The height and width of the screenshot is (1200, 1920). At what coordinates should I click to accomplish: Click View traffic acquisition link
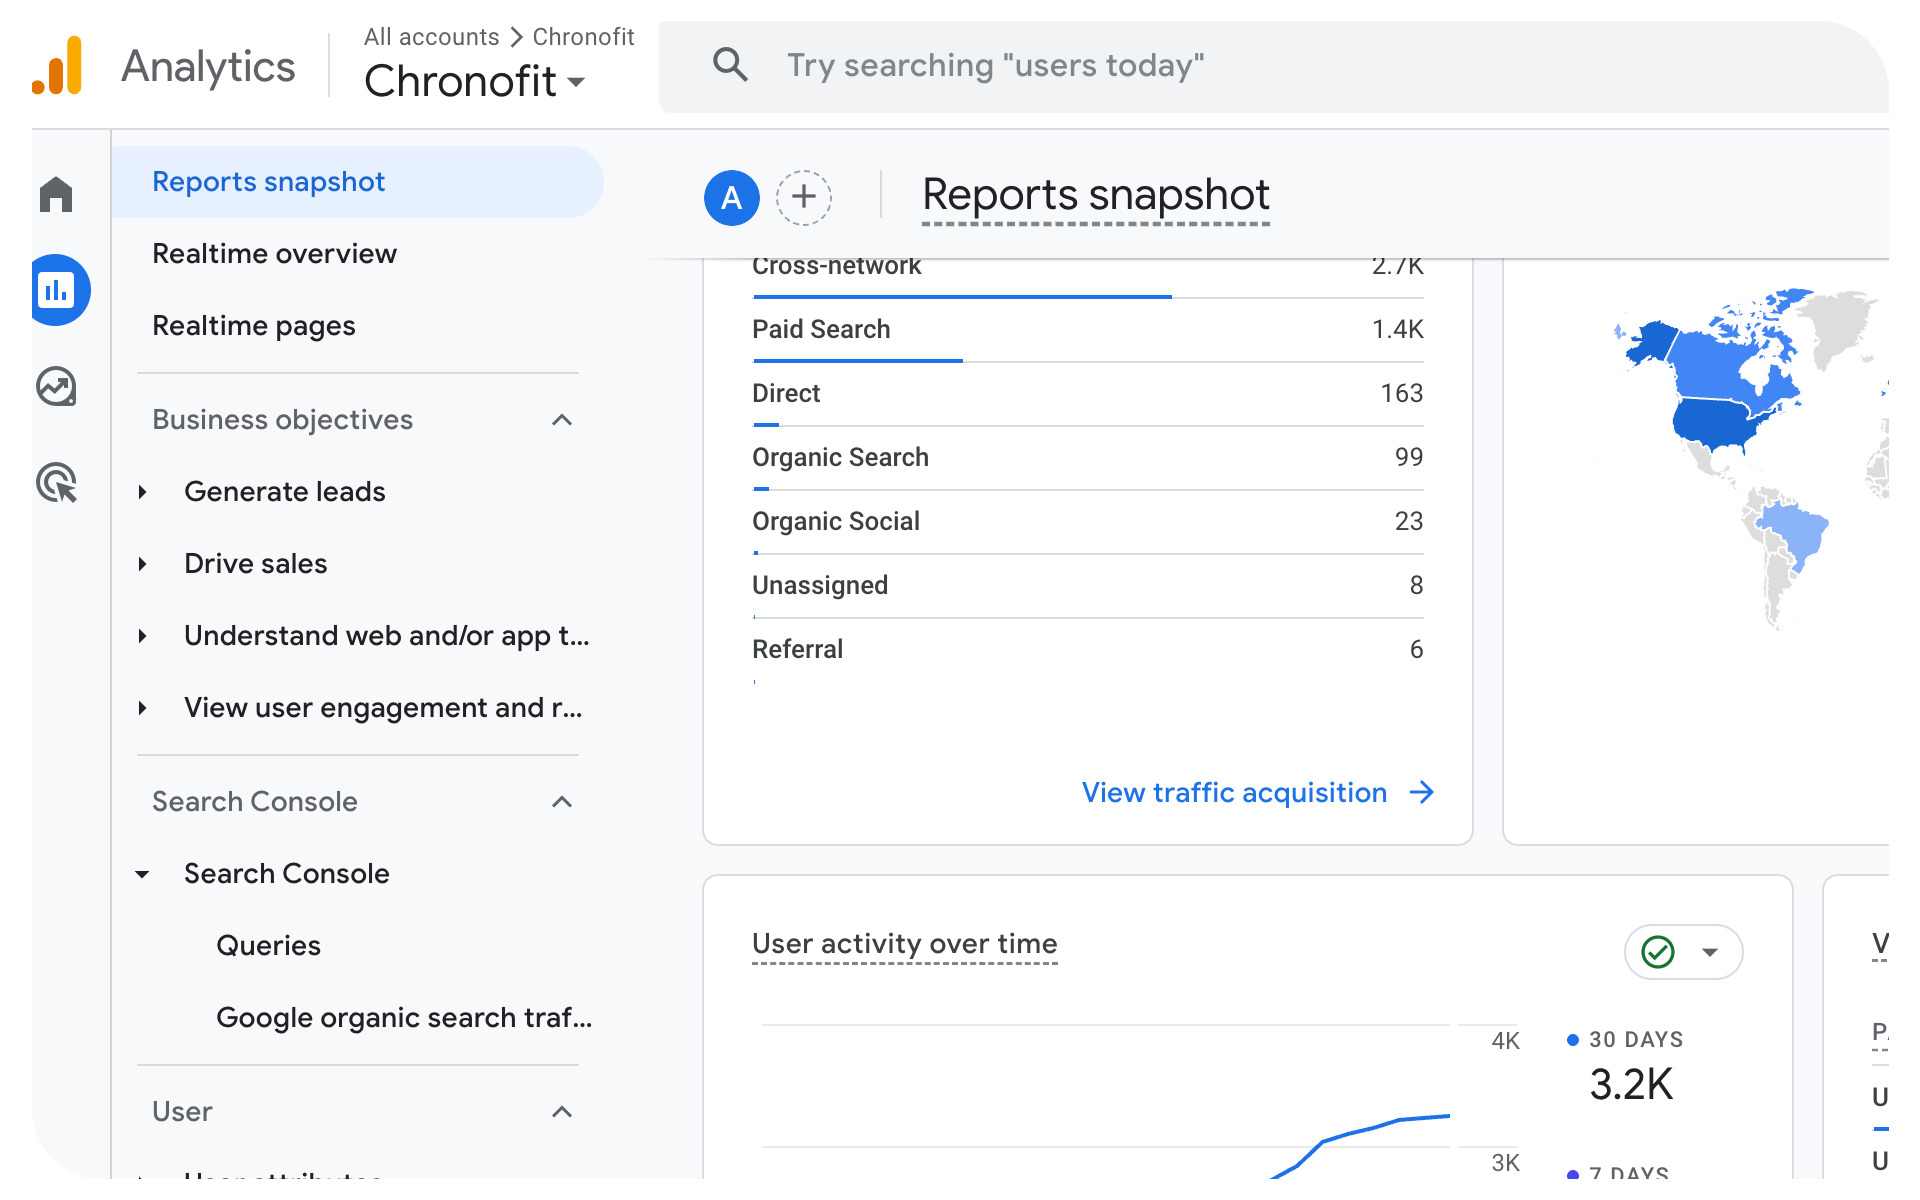pyautogui.click(x=1234, y=793)
